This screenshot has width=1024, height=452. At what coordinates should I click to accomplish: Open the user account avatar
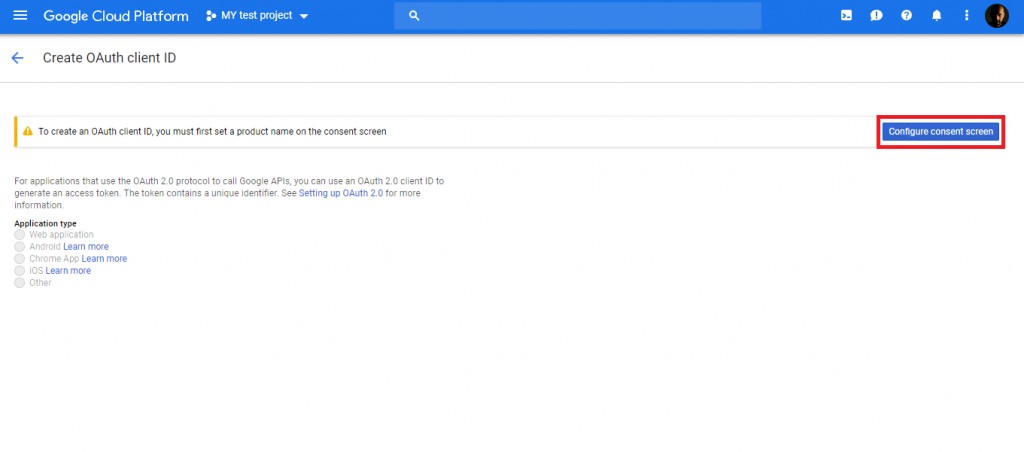pos(997,16)
